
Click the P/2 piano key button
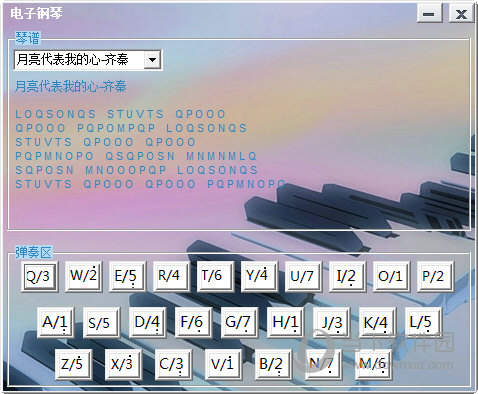coord(435,277)
